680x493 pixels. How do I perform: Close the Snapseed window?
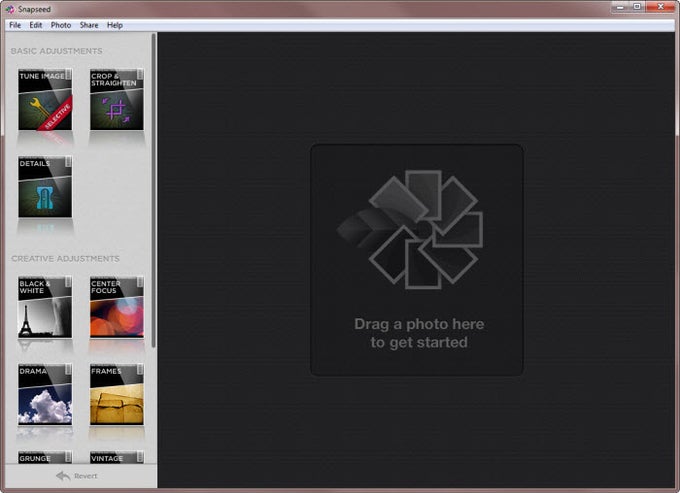tap(660, 7)
